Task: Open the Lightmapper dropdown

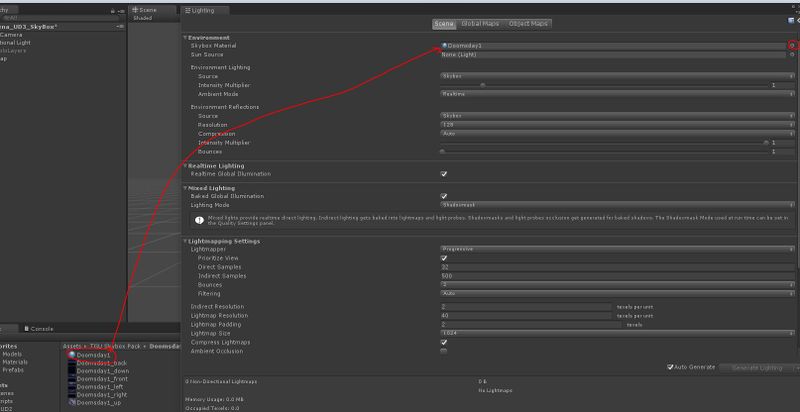Action: 617,249
